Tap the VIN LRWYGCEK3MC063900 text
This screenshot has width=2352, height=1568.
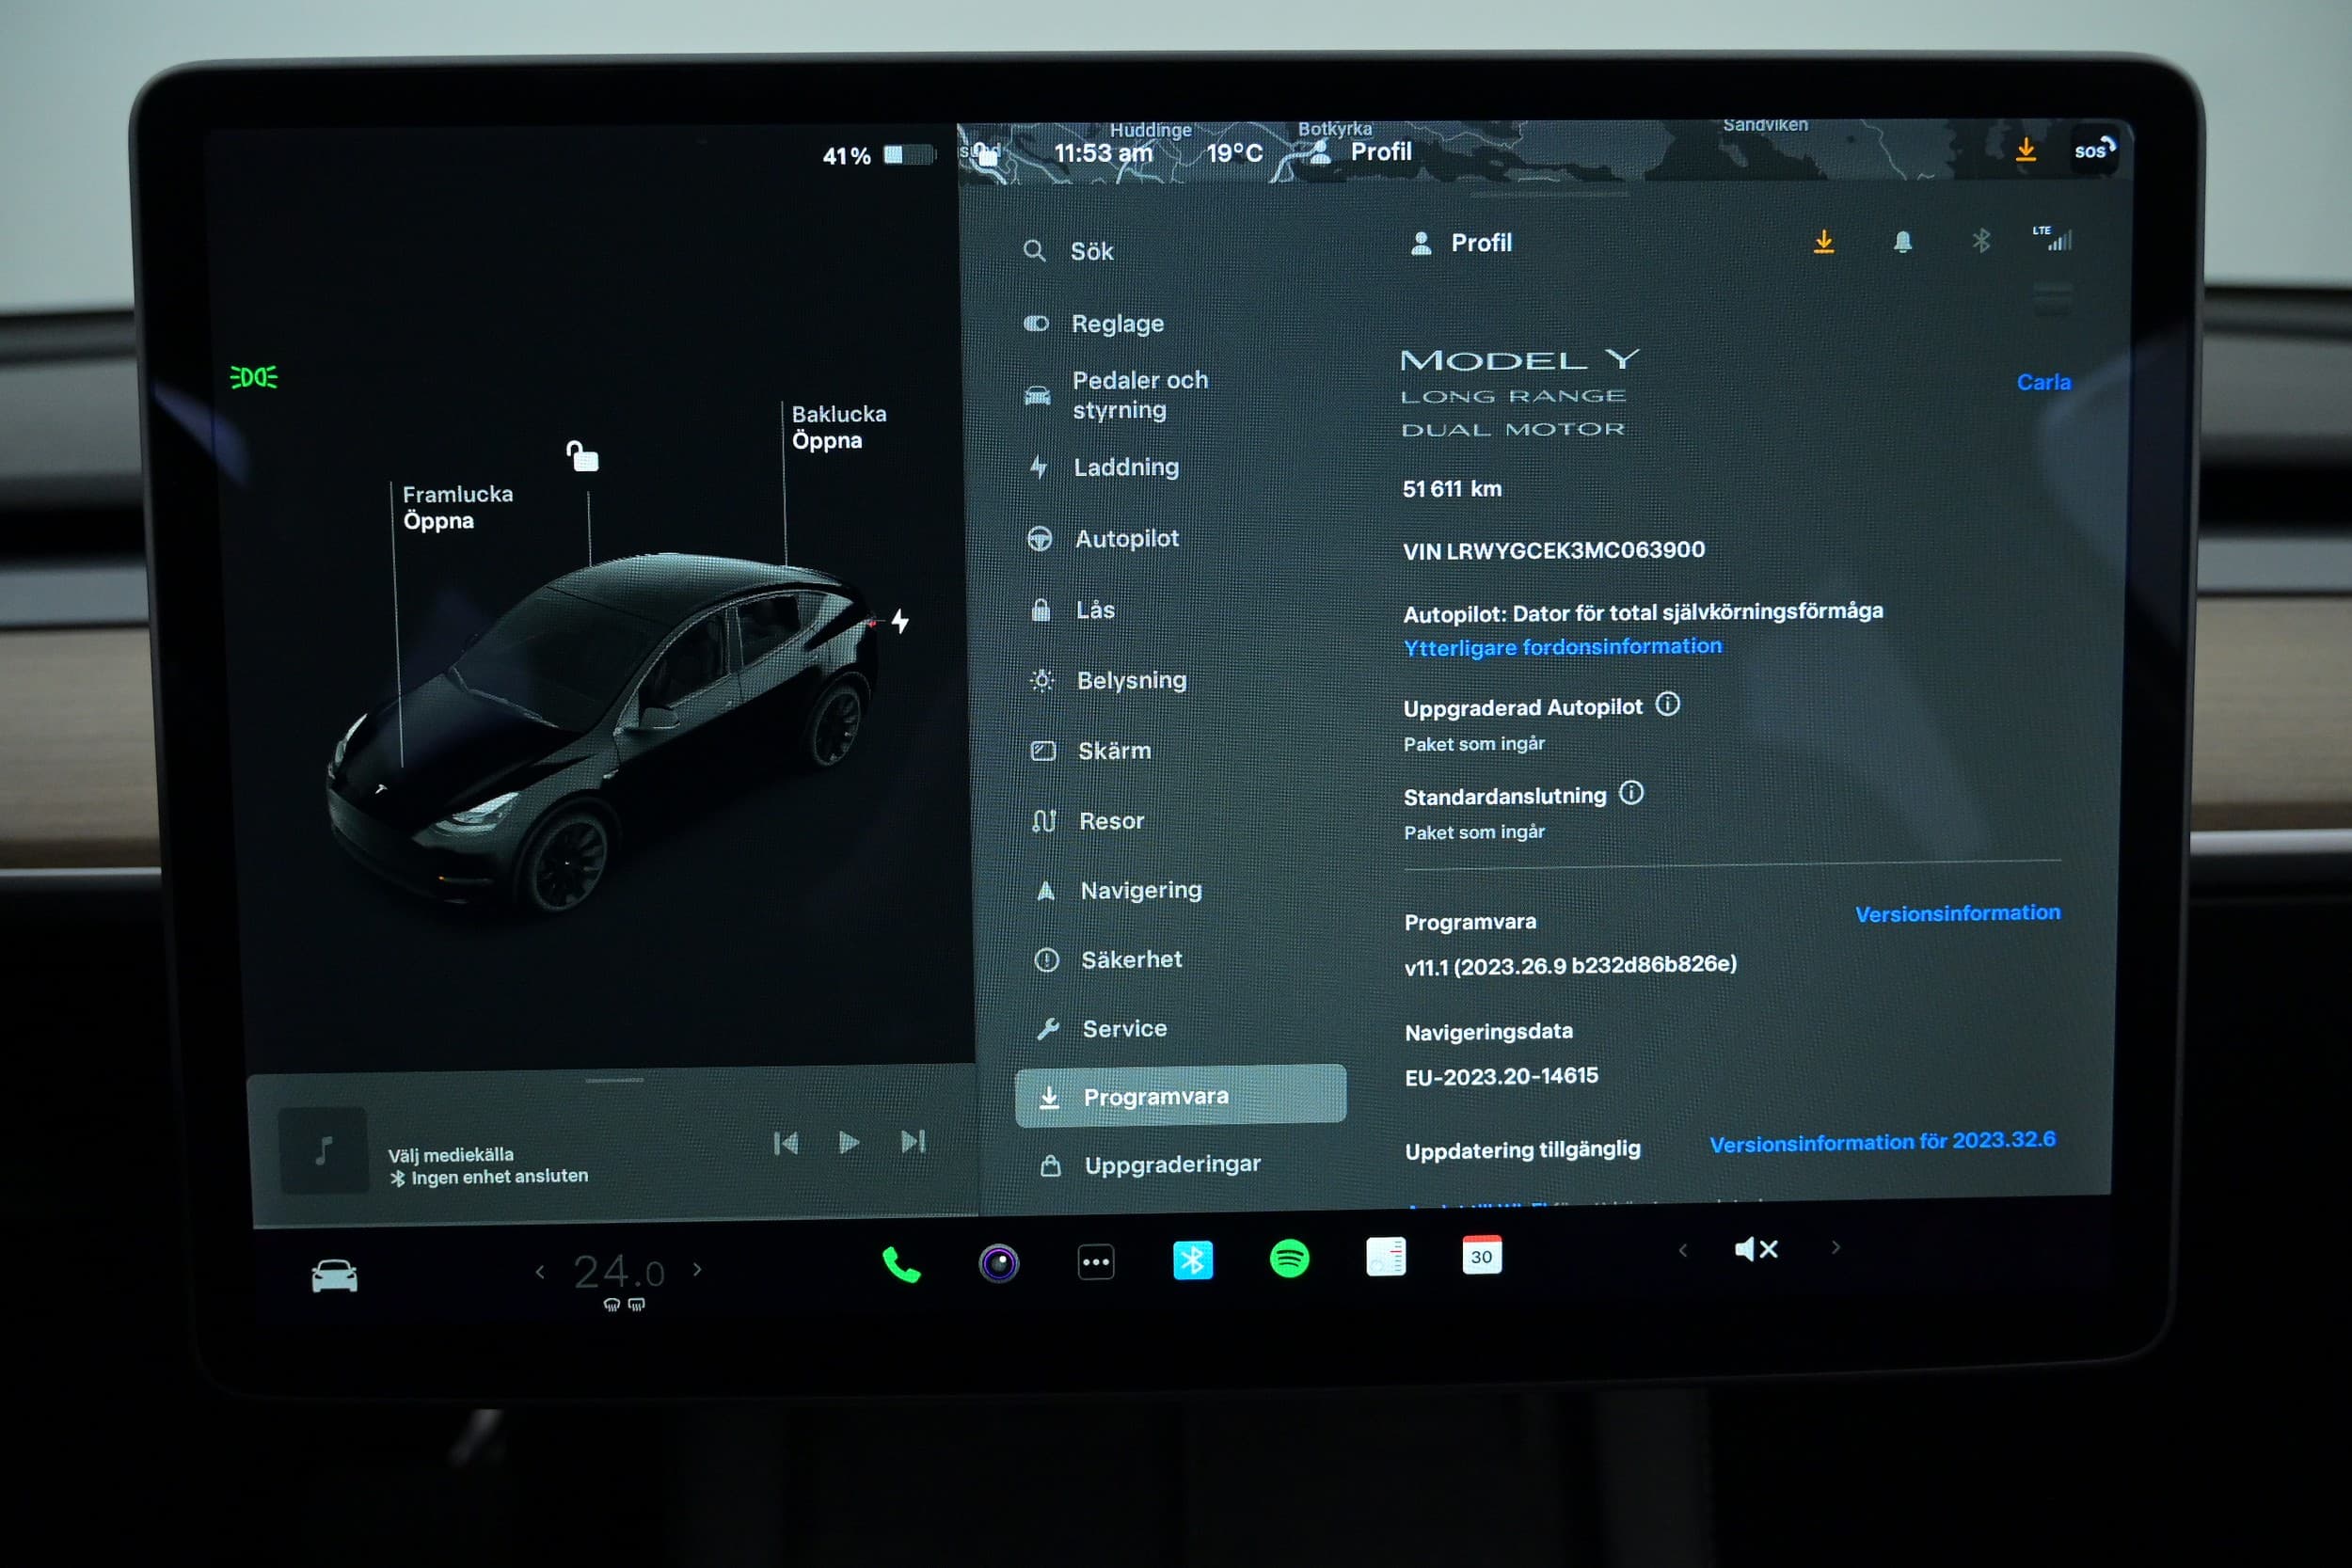1554,550
